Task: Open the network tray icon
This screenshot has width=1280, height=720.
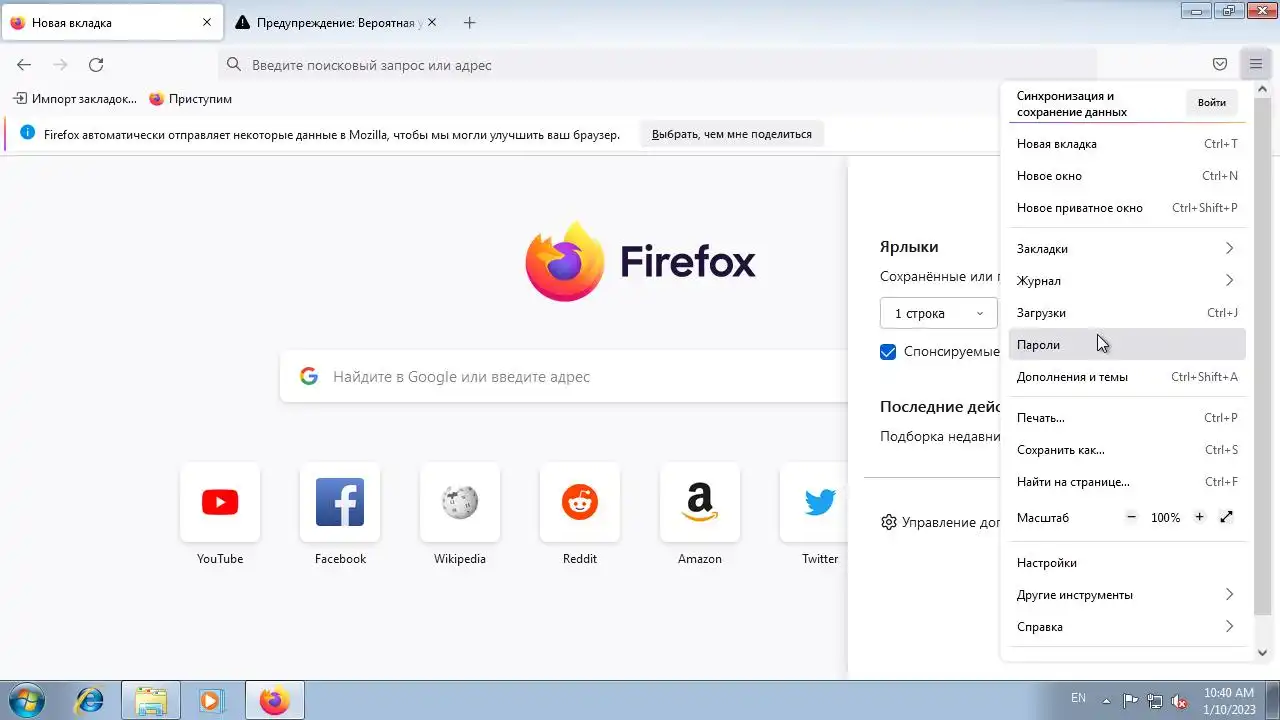Action: [1155, 701]
